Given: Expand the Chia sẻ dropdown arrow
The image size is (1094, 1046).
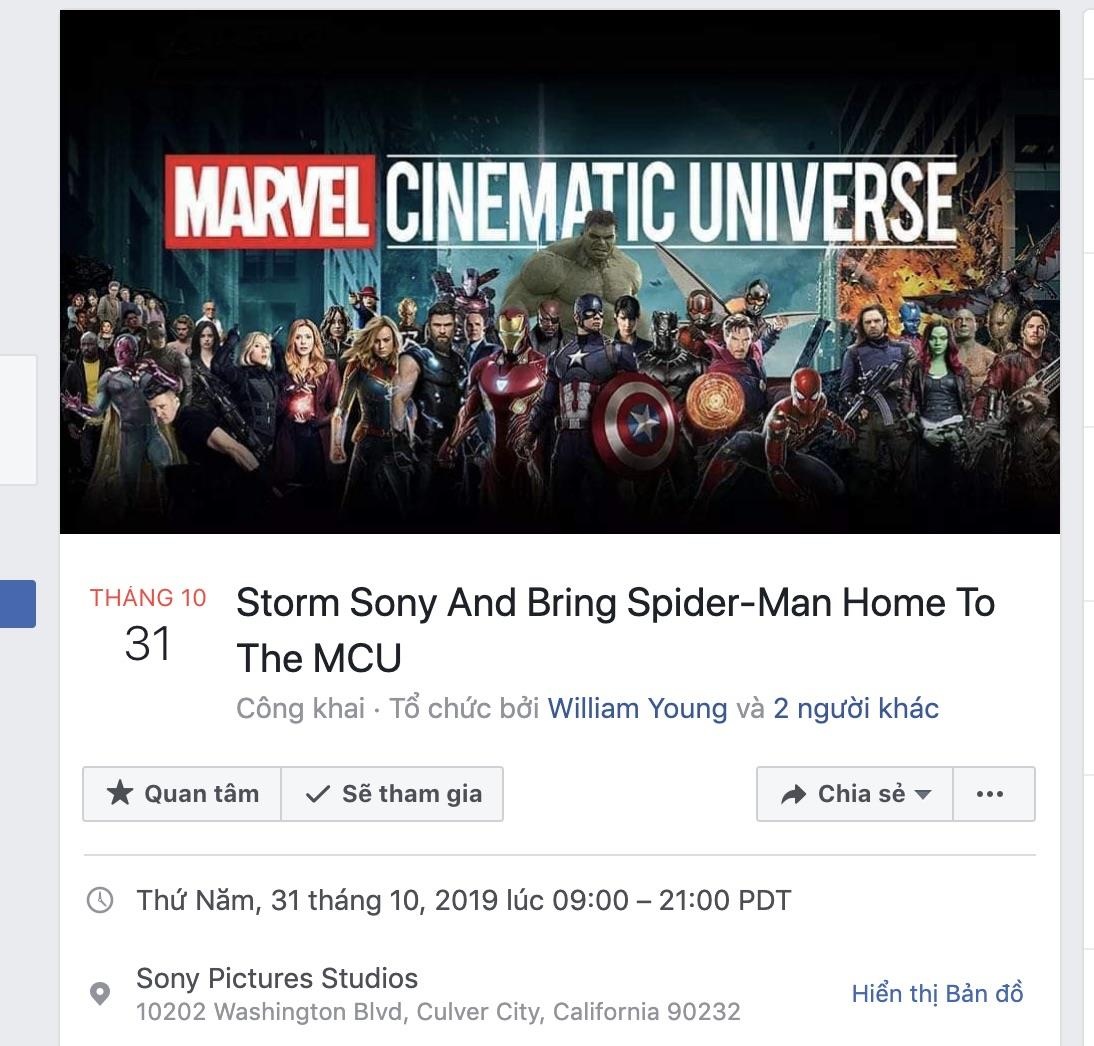Looking at the screenshot, I should 923,794.
